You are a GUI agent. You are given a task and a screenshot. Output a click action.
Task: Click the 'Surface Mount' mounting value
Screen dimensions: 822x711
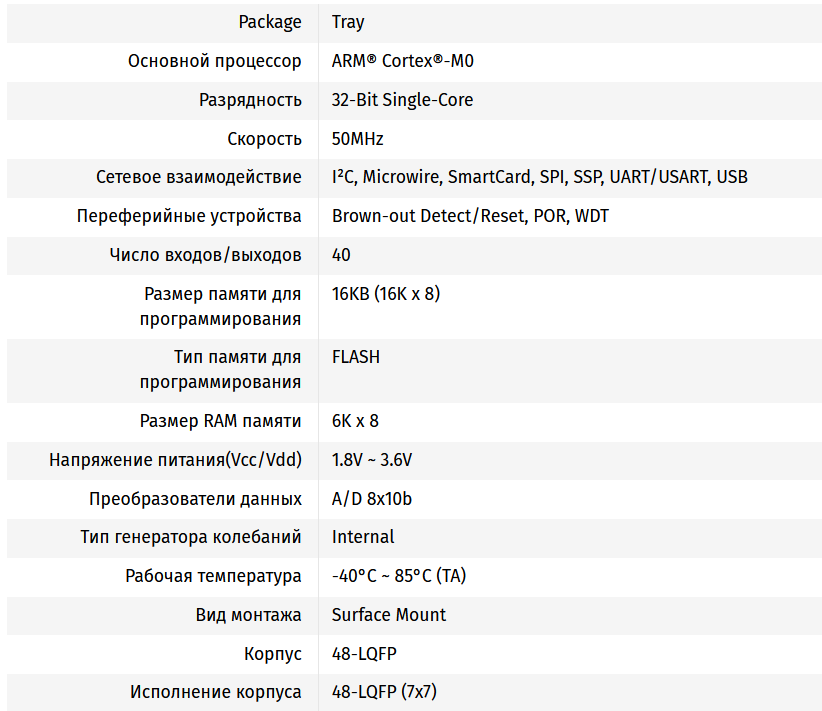tap(389, 615)
